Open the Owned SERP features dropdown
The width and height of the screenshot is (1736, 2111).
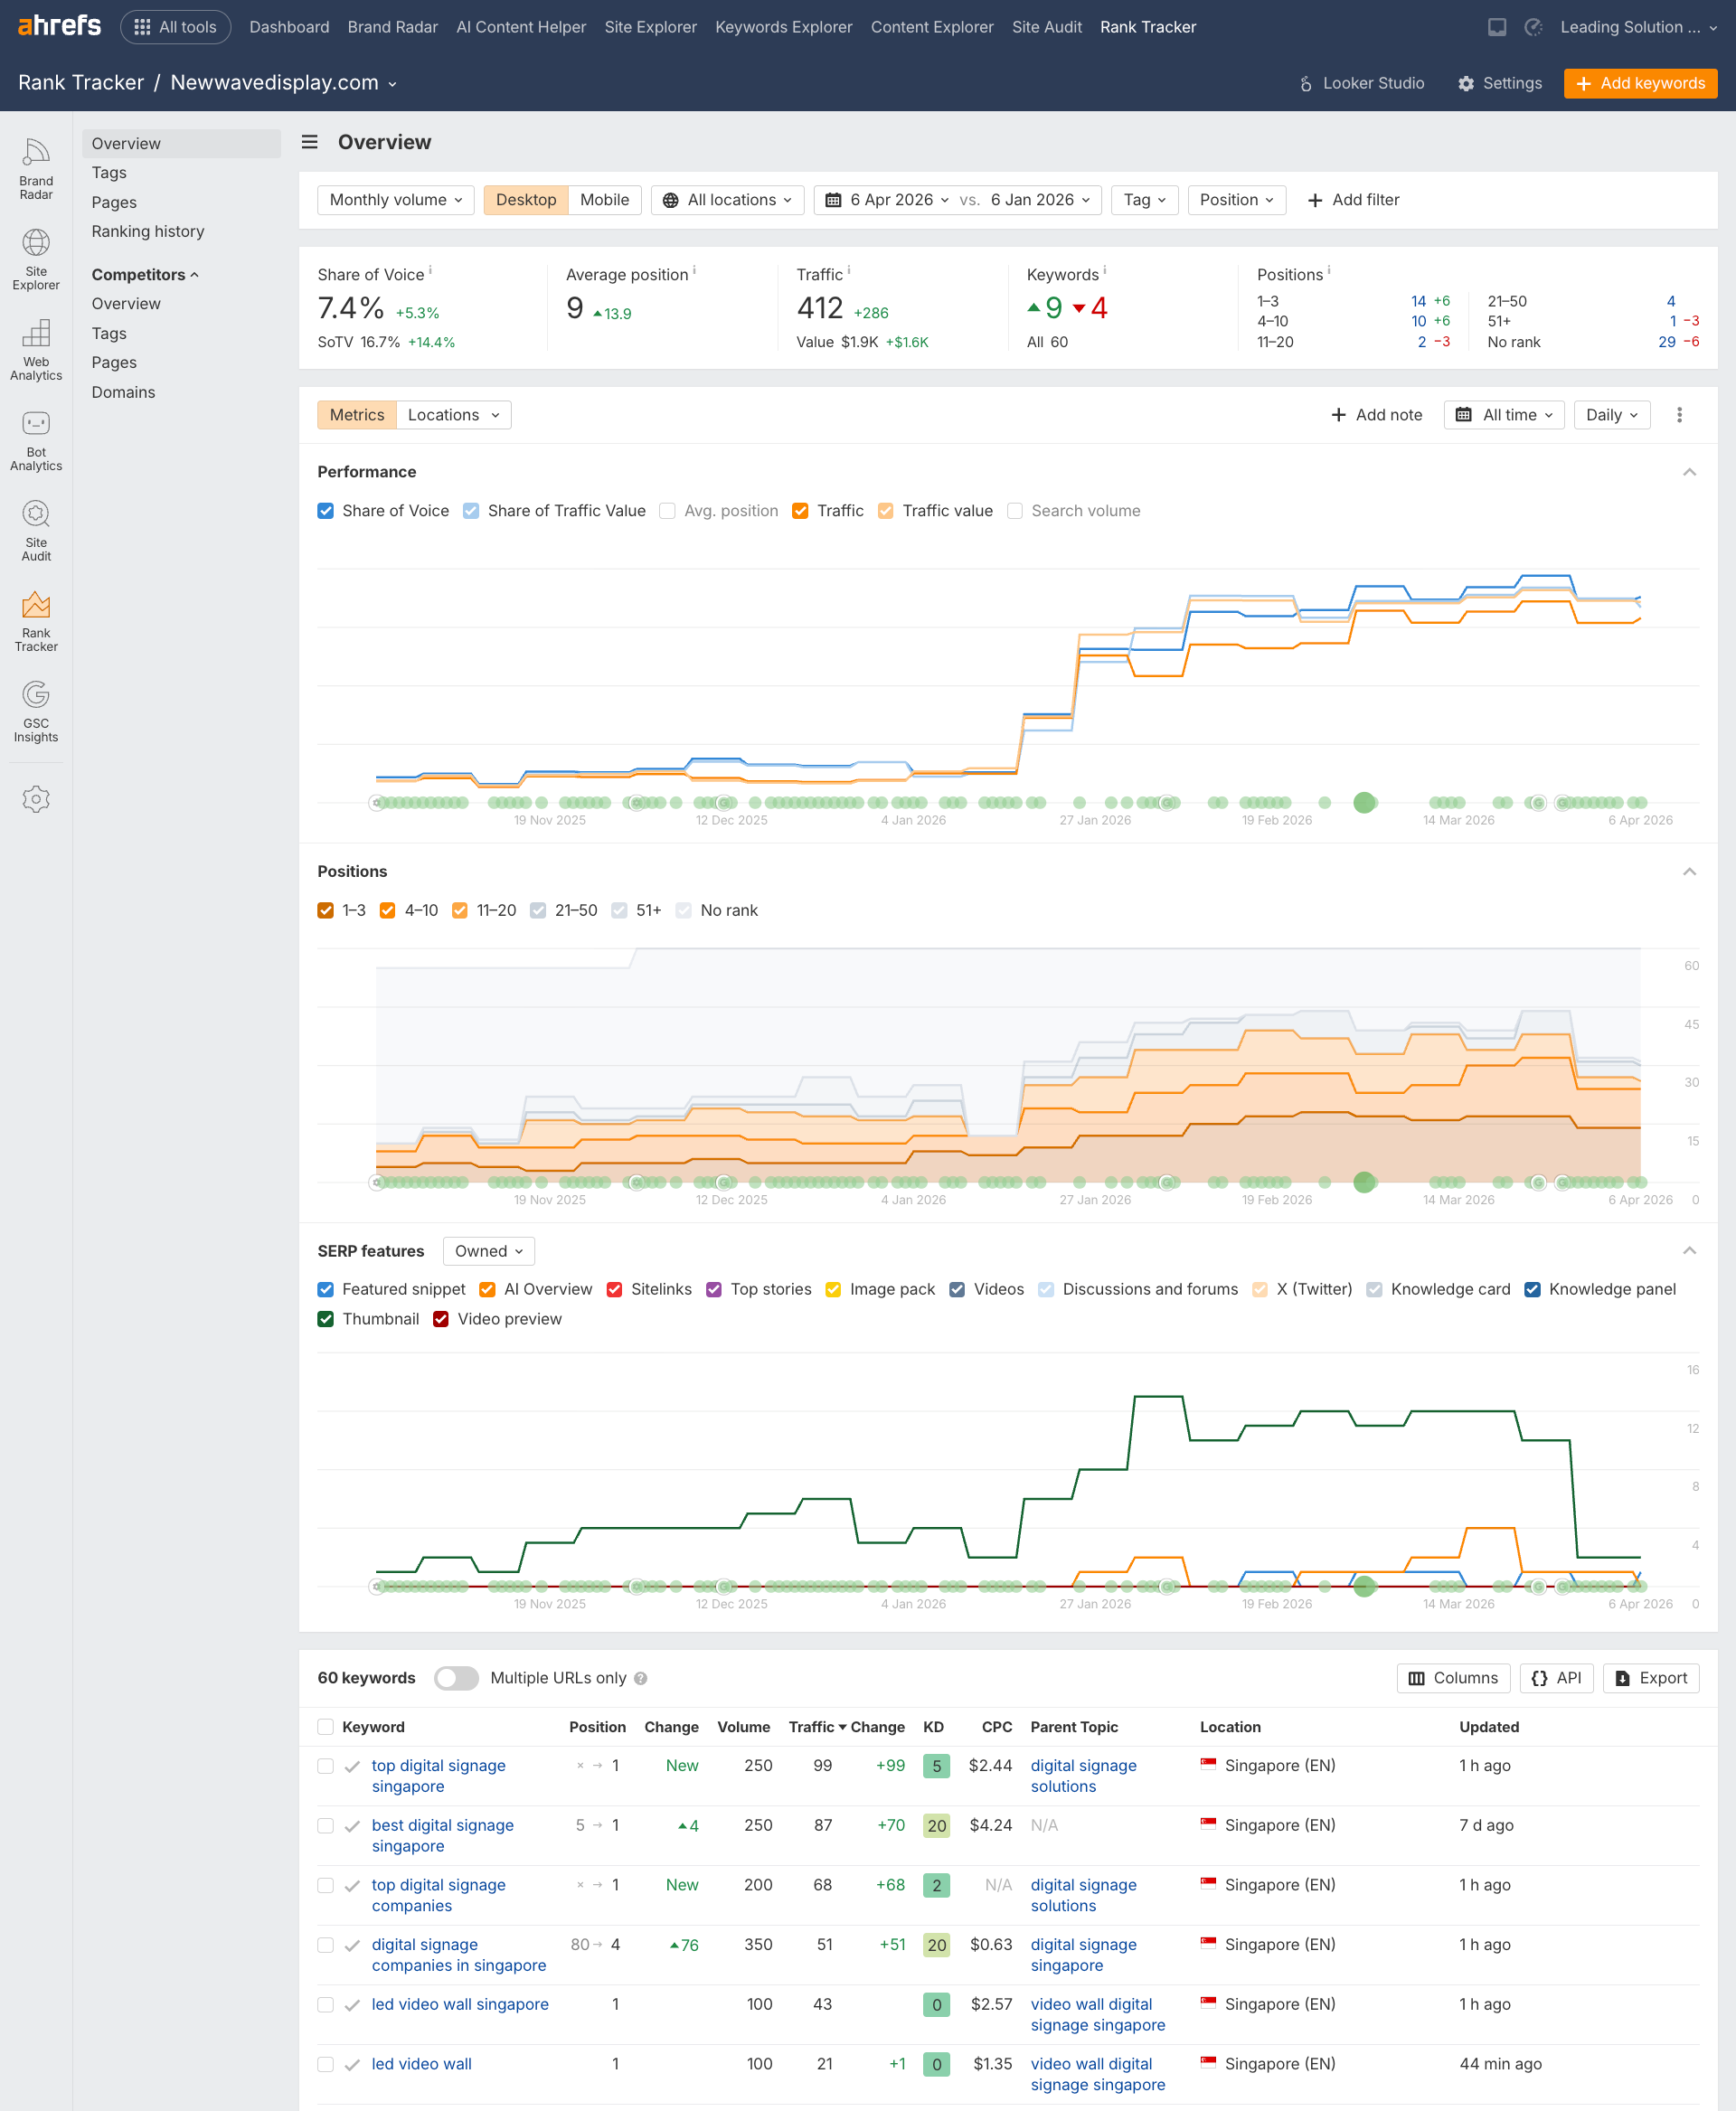pyautogui.click(x=488, y=1251)
